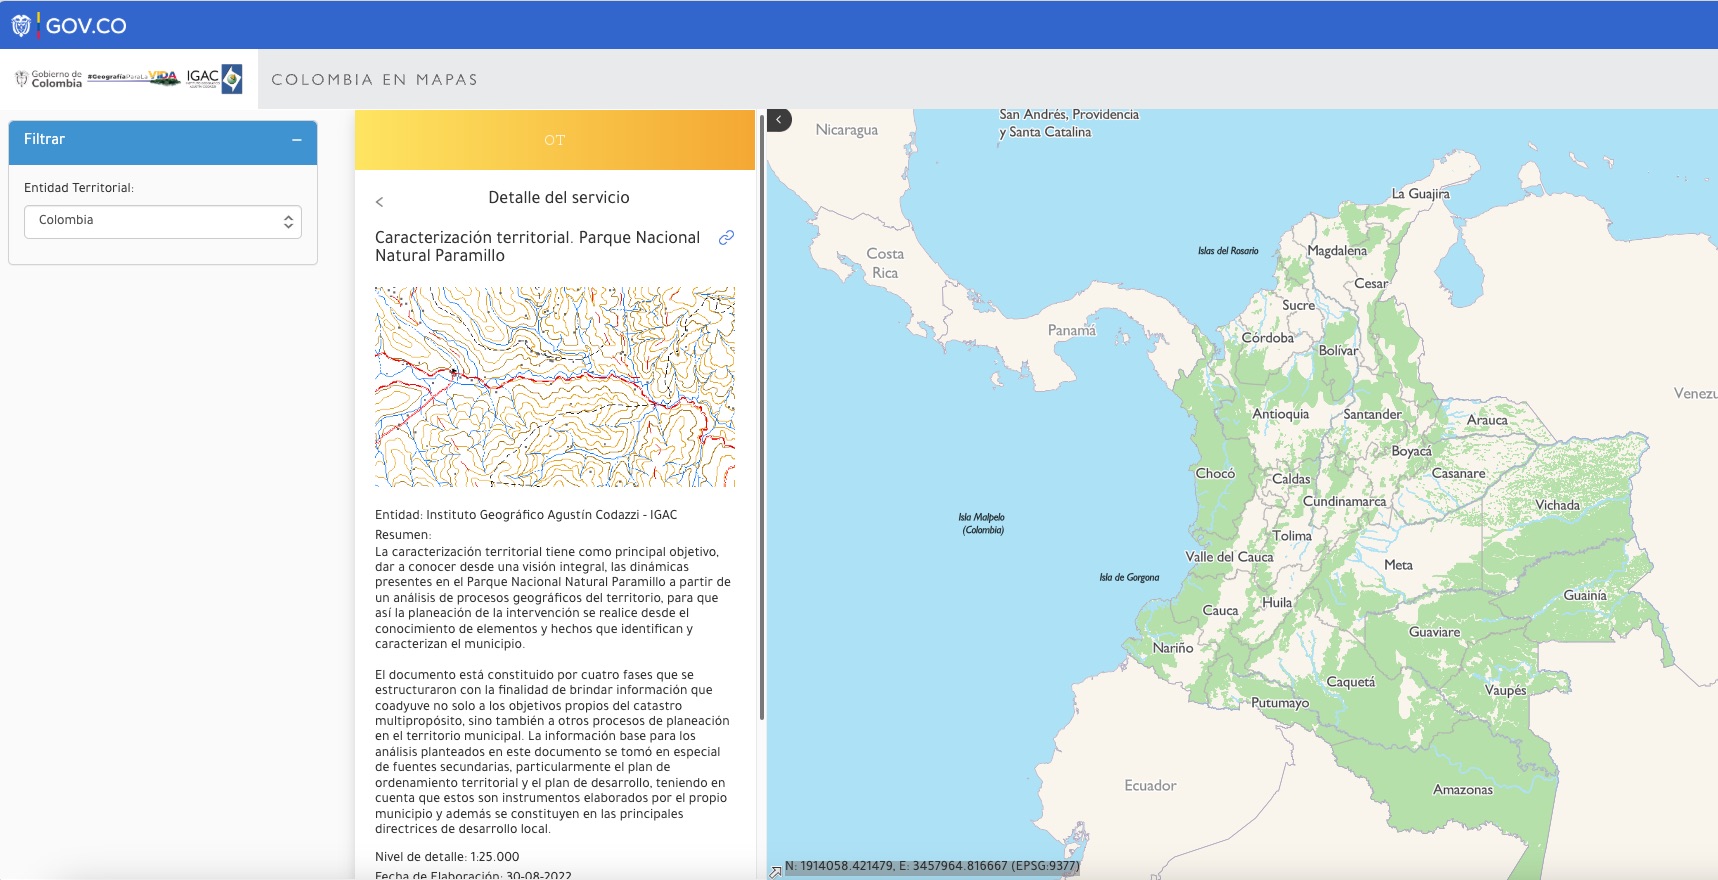Image resolution: width=1718 pixels, height=880 pixels.
Task: Click the Casanare label on the map
Action: [1458, 473]
